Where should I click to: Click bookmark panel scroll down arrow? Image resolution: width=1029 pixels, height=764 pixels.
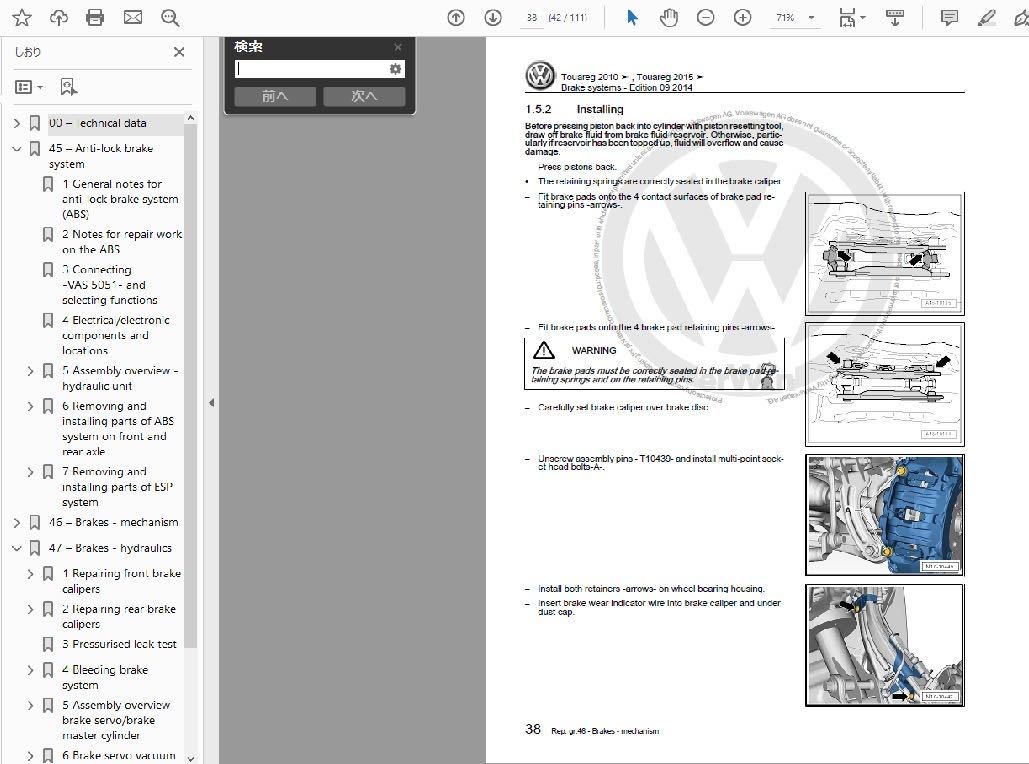pyautogui.click(x=190, y=758)
